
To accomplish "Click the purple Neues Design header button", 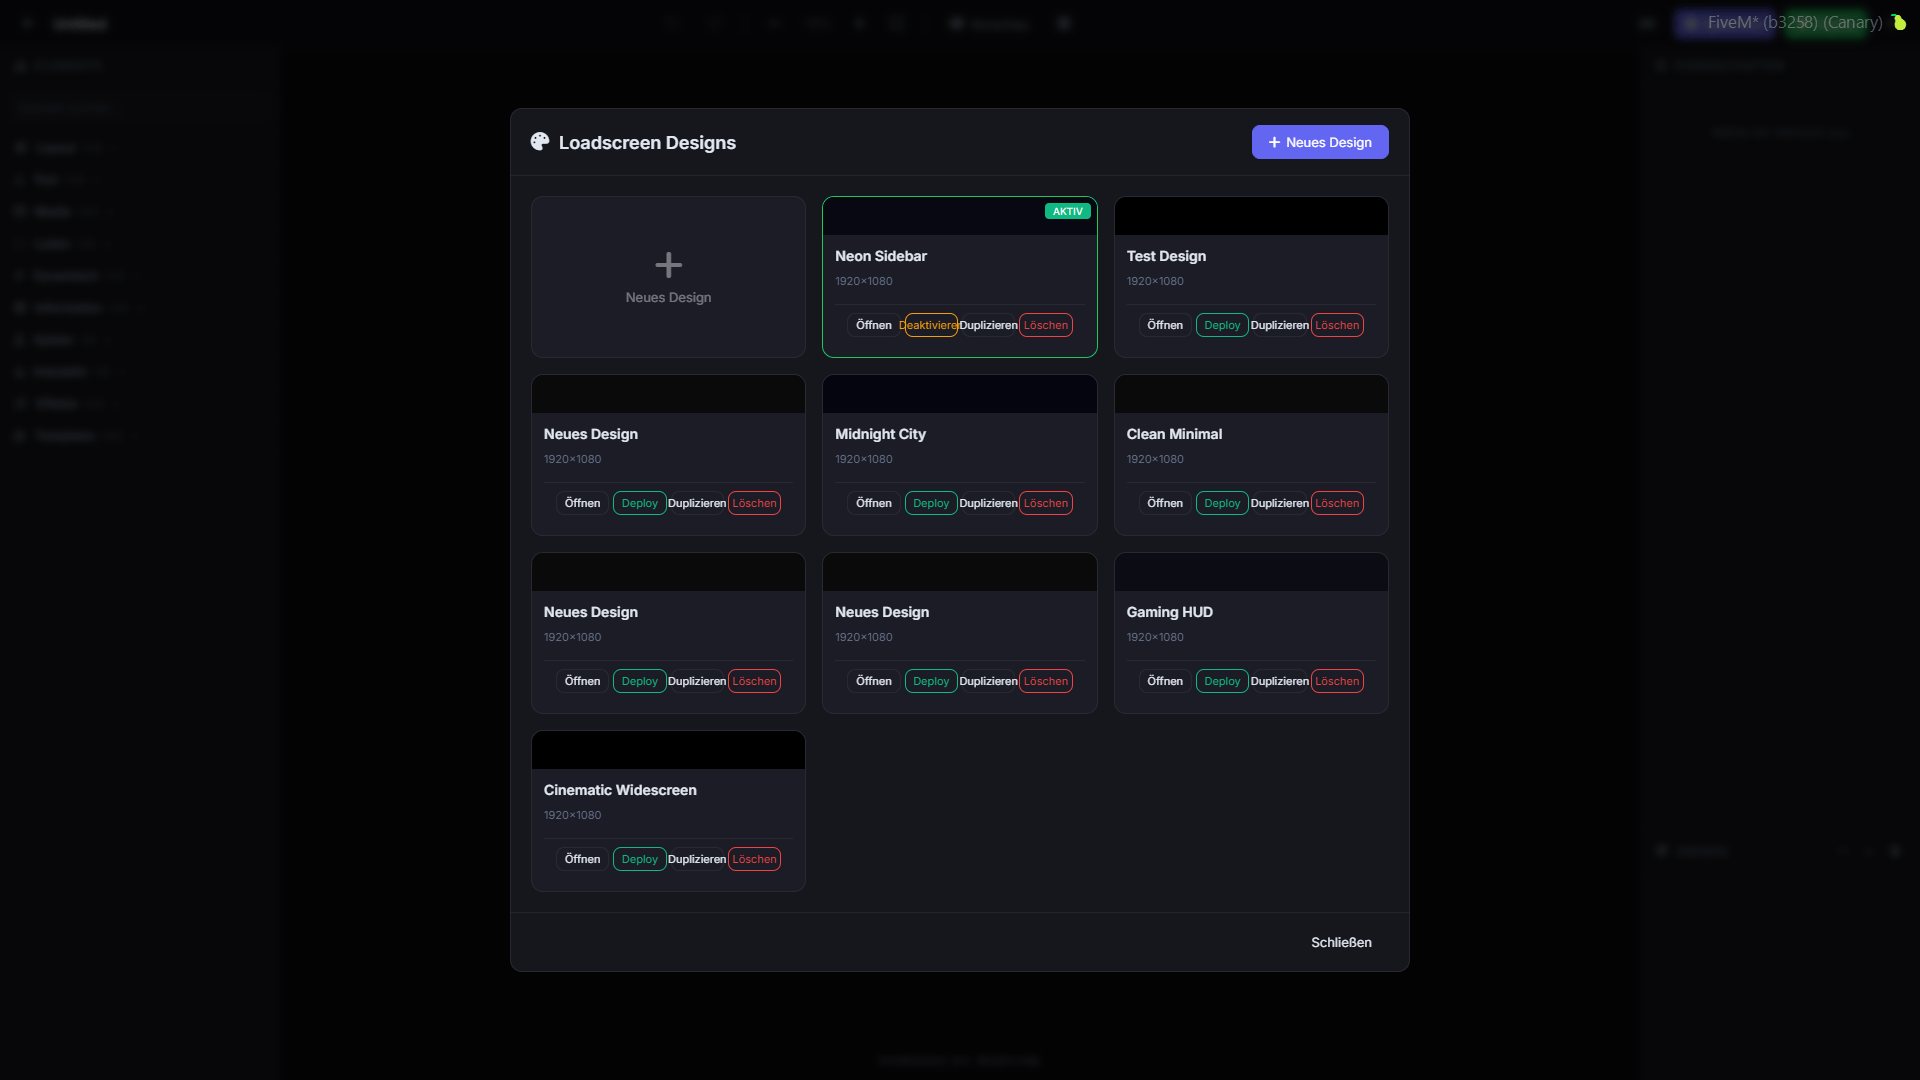I will point(1320,142).
